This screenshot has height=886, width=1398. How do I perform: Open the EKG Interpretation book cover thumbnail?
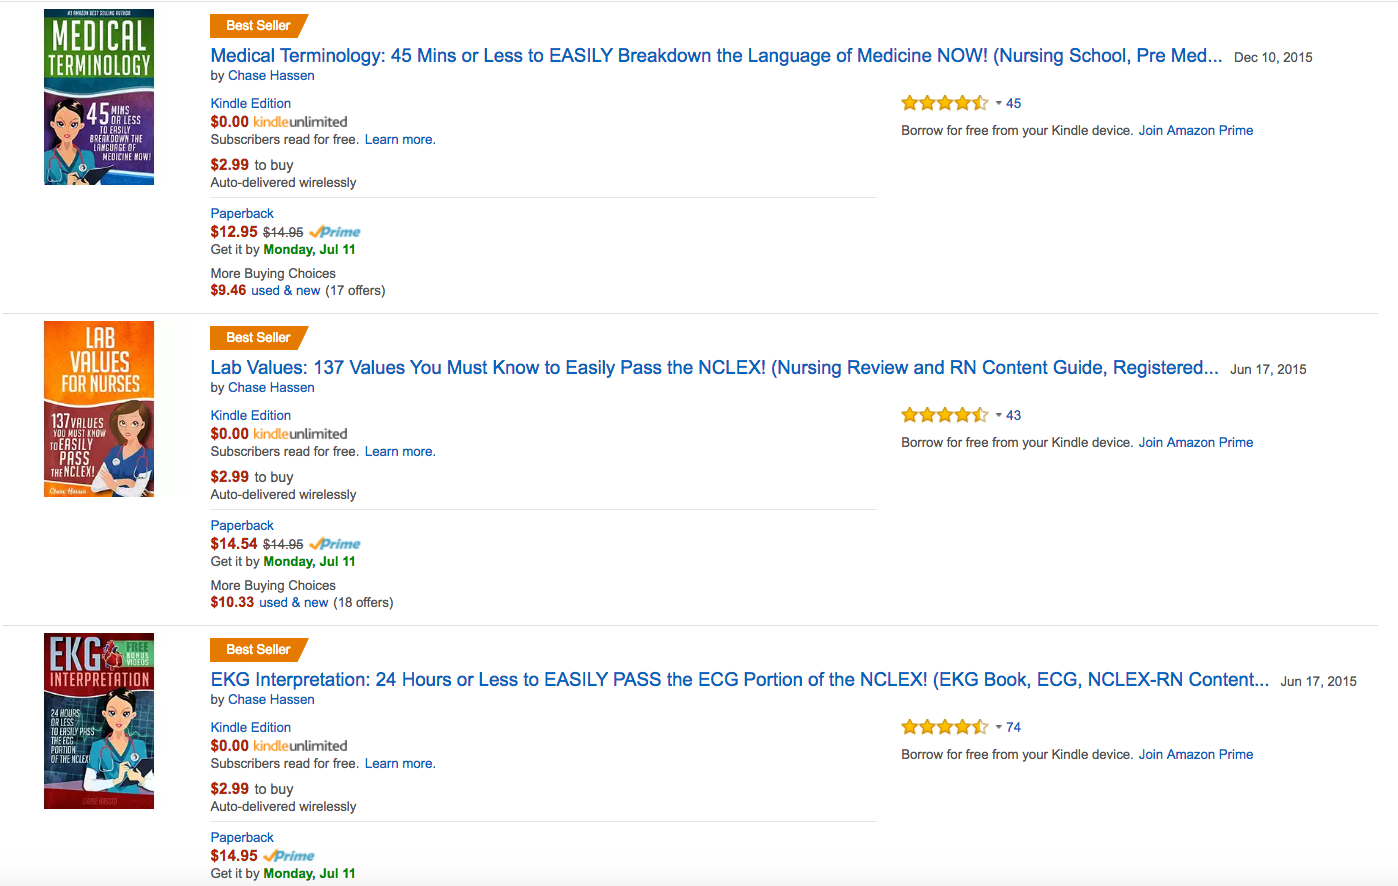[99, 721]
